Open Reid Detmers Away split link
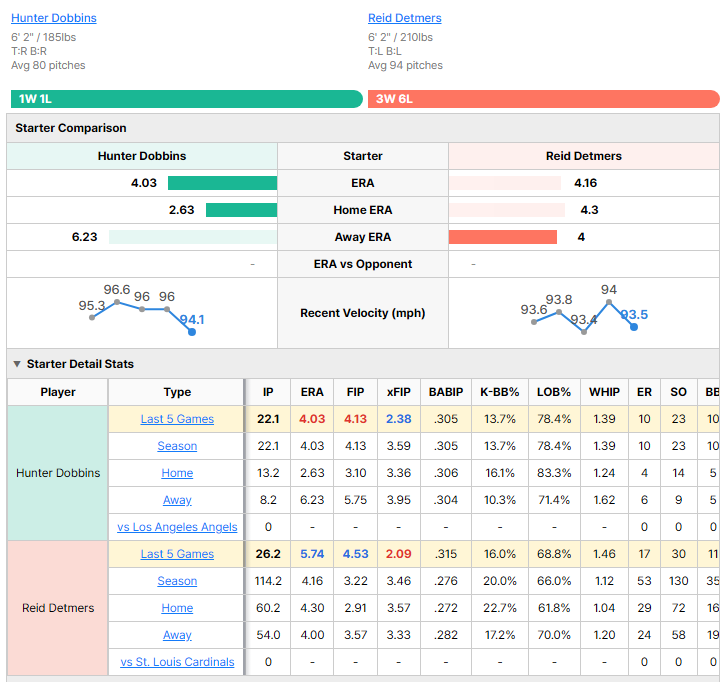This screenshot has height=682, width=726. (x=177, y=635)
